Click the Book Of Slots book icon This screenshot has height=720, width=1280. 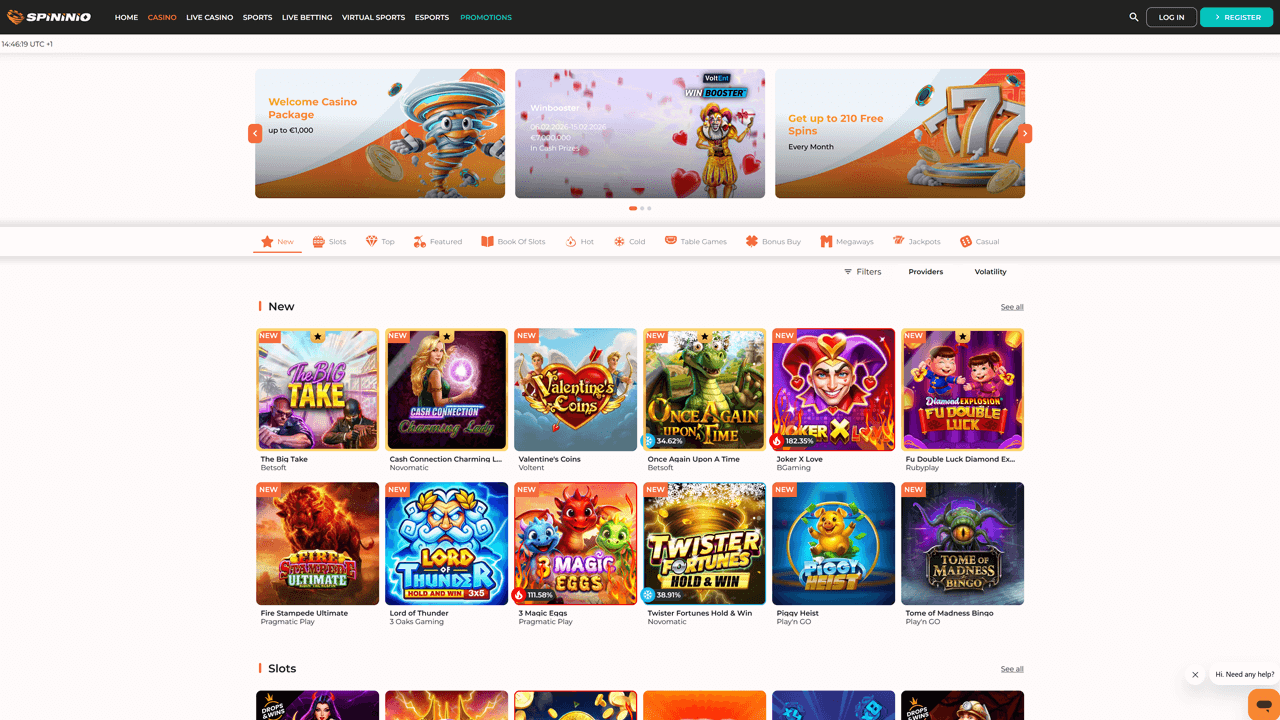tap(487, 241)
